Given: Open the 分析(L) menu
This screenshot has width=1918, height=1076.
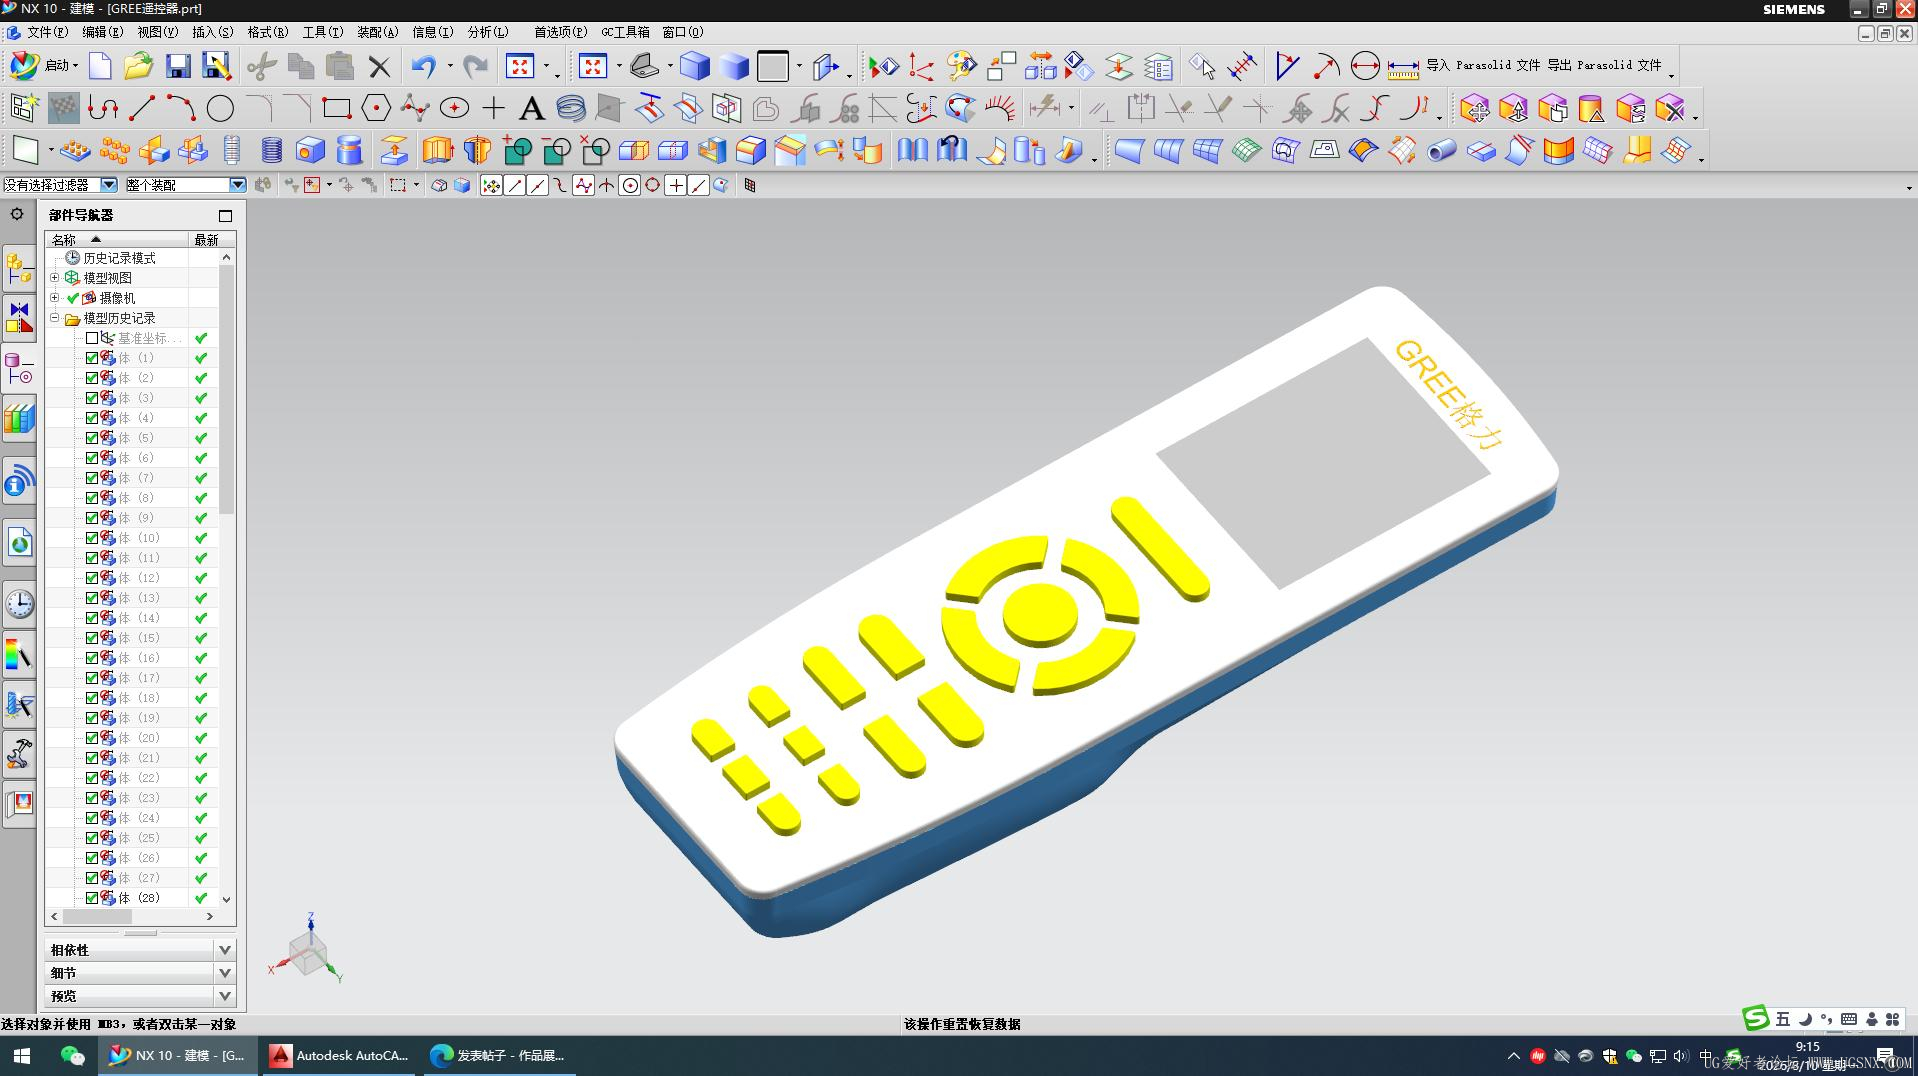Looking at the screenshot, I should click(488, 32).
